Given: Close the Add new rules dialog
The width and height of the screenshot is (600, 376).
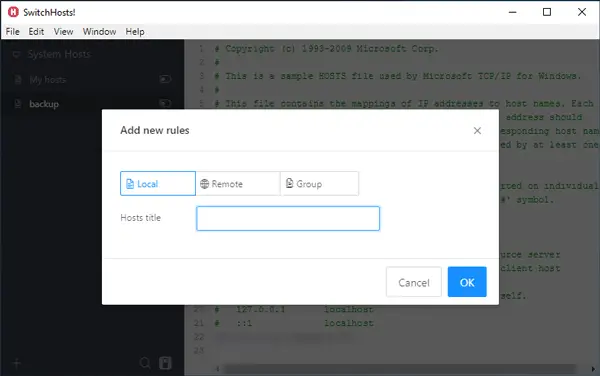Looking at the screenshot, I should pos(477,131).
